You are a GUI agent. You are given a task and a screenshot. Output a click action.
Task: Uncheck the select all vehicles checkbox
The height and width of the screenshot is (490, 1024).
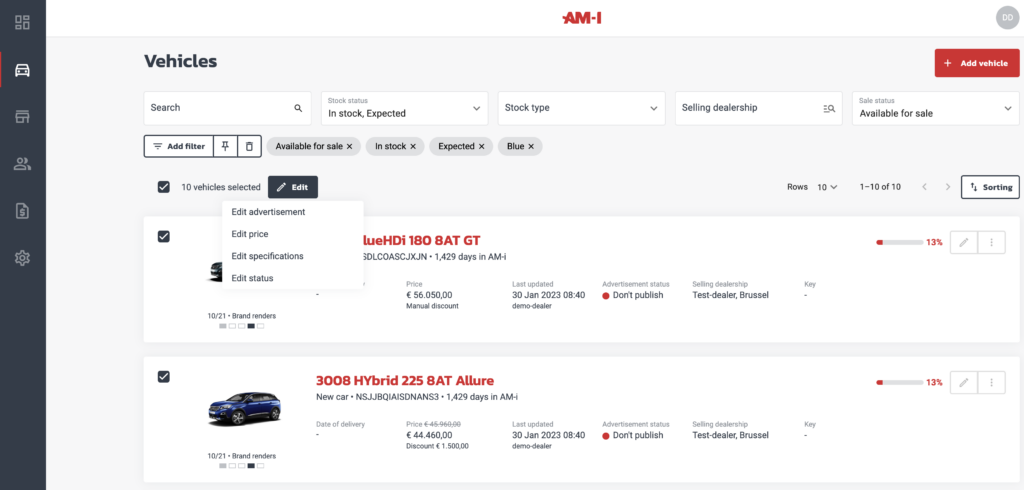[x=164, y=187]
